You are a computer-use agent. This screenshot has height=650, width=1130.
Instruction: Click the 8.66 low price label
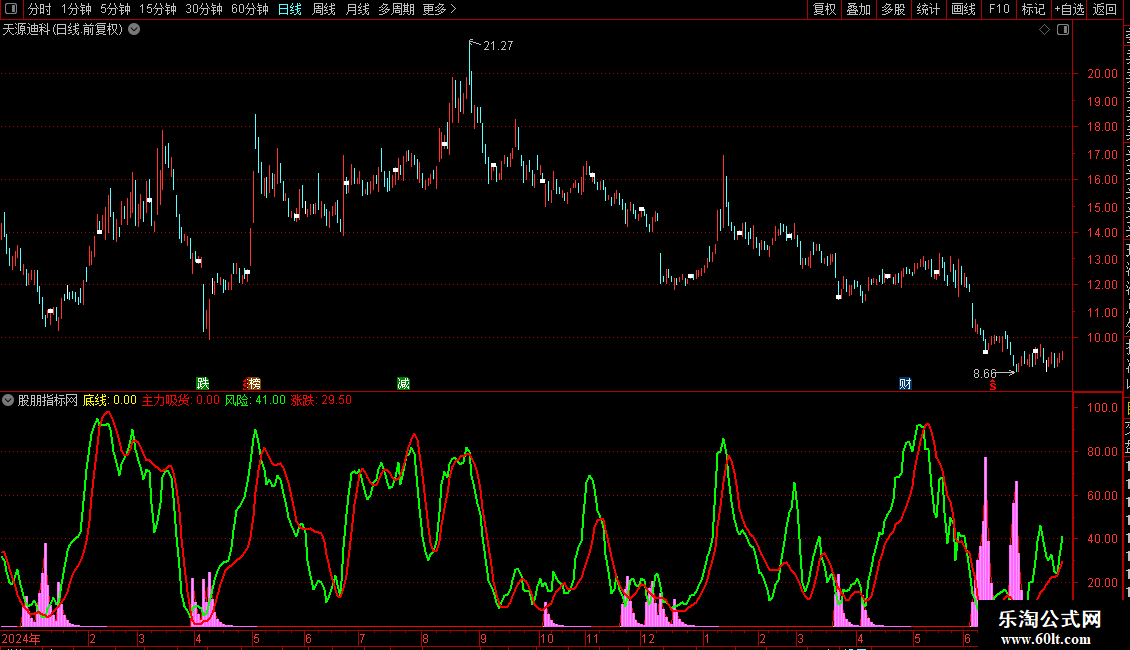(984, 373)
